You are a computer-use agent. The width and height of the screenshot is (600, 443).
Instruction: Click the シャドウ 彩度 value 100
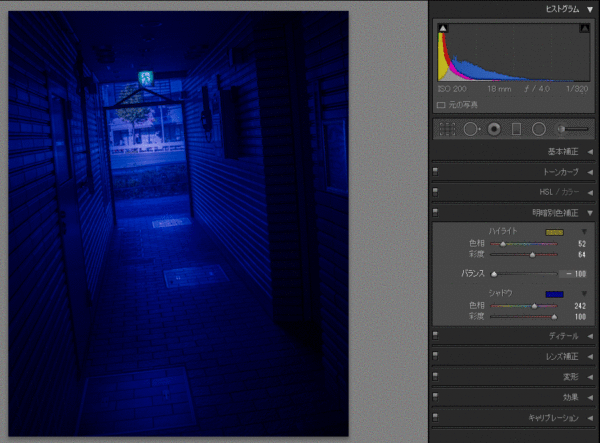click(580, 317)
